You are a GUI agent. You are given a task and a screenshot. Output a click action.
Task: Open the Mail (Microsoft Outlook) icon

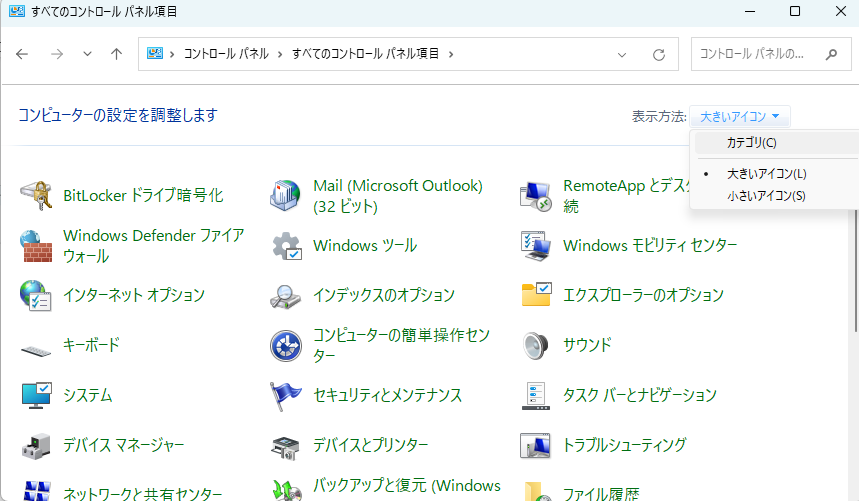(x=285, y=195)
